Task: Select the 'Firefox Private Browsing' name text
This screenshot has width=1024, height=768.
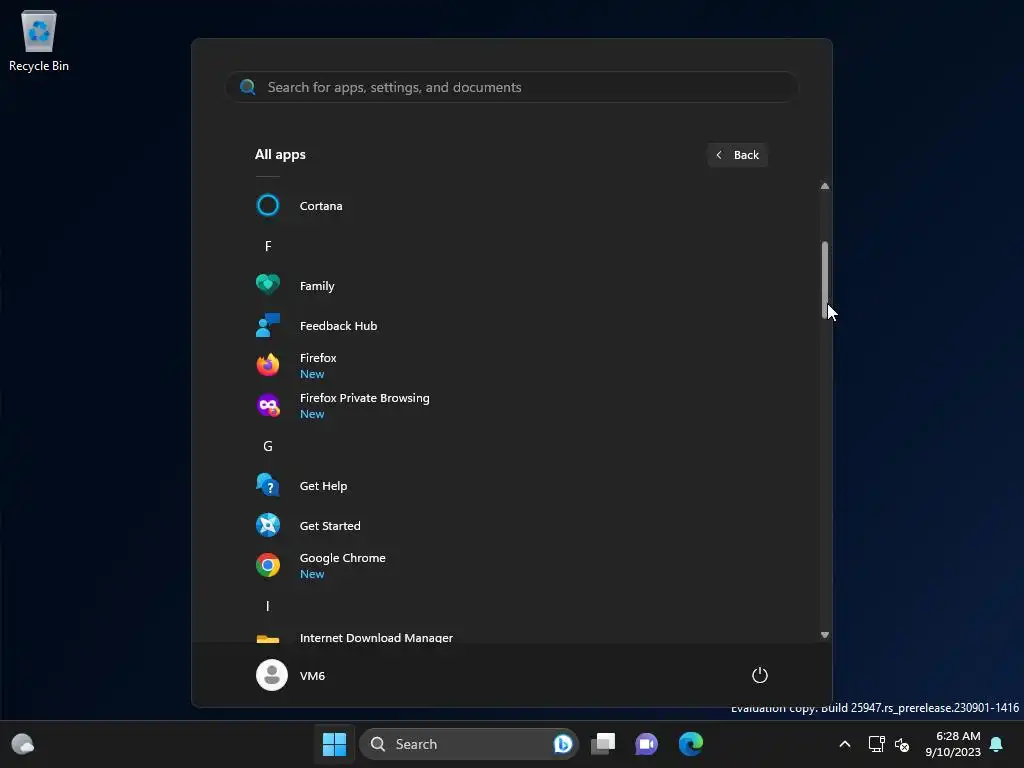Action: [x=364, y=398]
